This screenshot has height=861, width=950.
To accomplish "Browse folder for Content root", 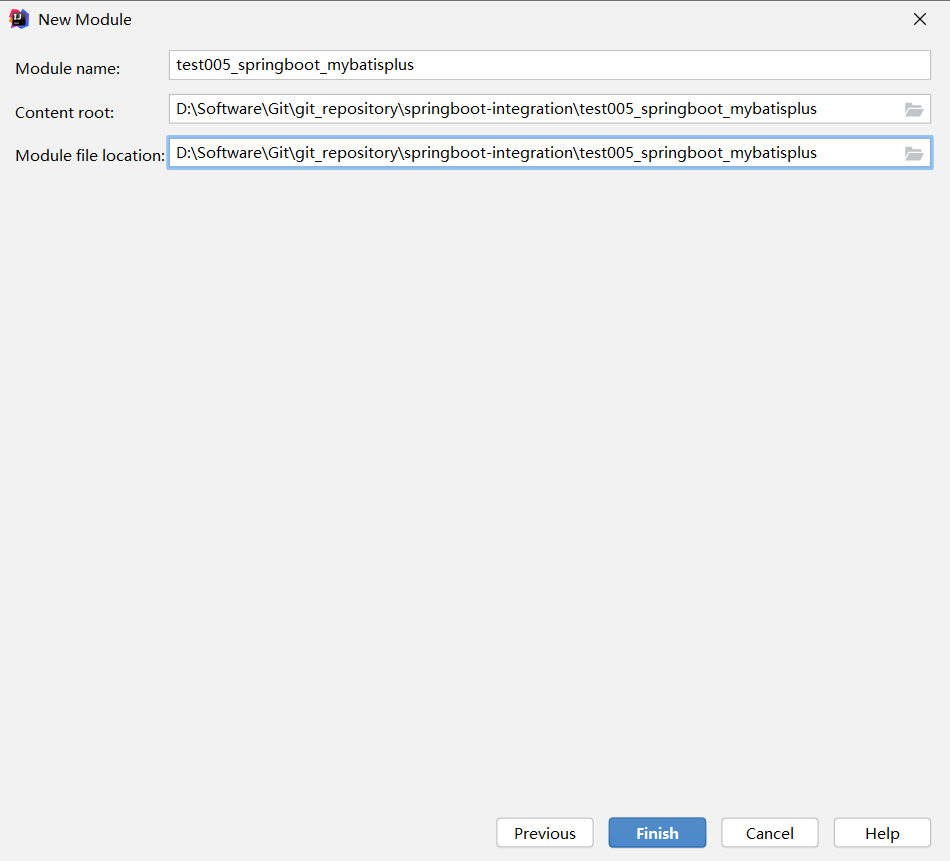I will click(914, 110).
